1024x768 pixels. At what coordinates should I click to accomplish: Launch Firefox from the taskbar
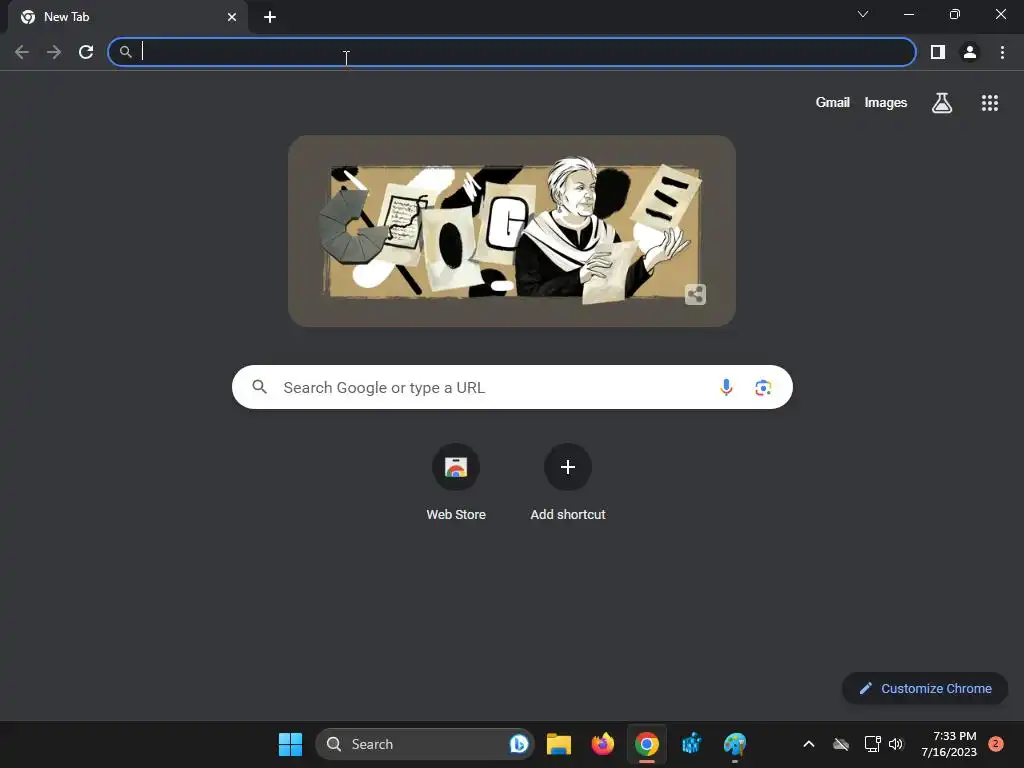click(603, 744)
